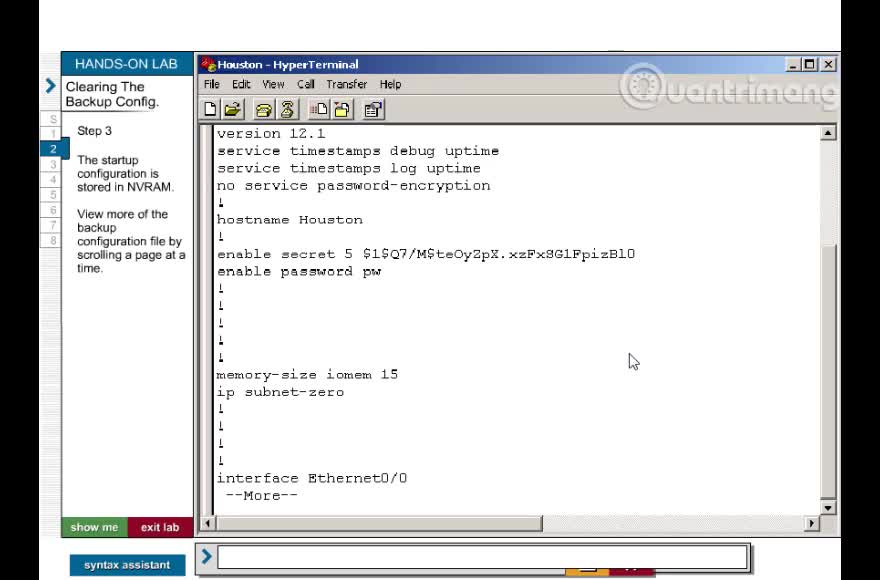Open the Edit menu
The width and height of the screenshot is (880, 580).
241,84
